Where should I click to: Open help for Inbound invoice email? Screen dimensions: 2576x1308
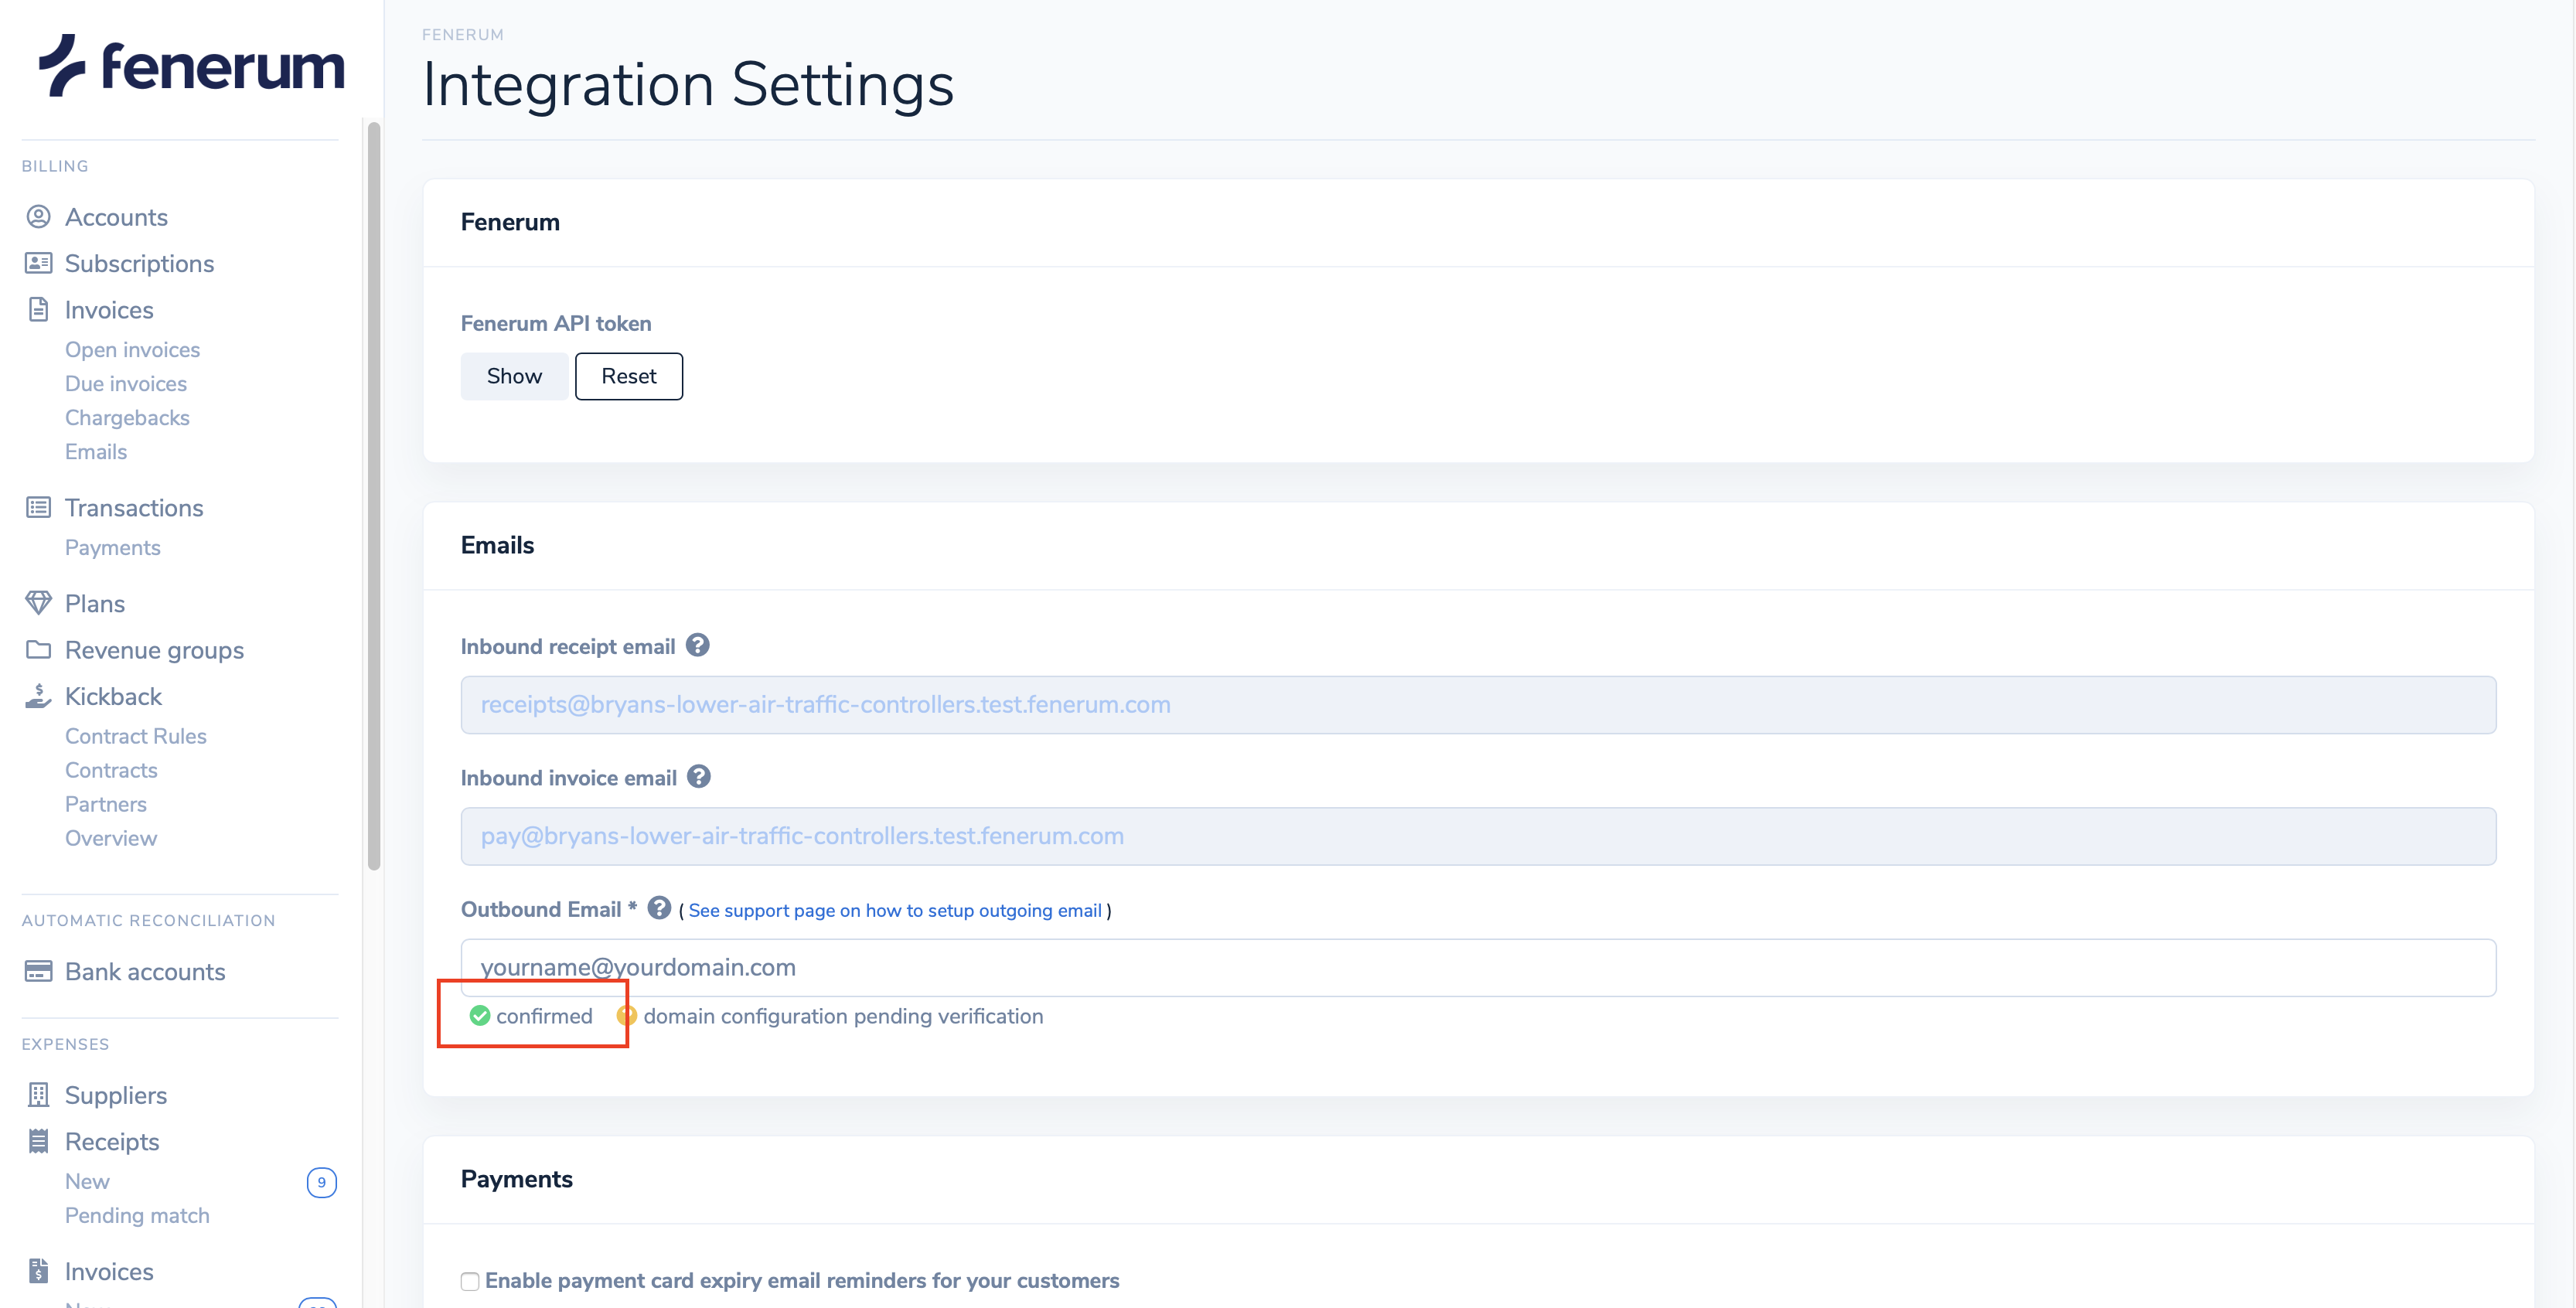[x=699, y=776]
